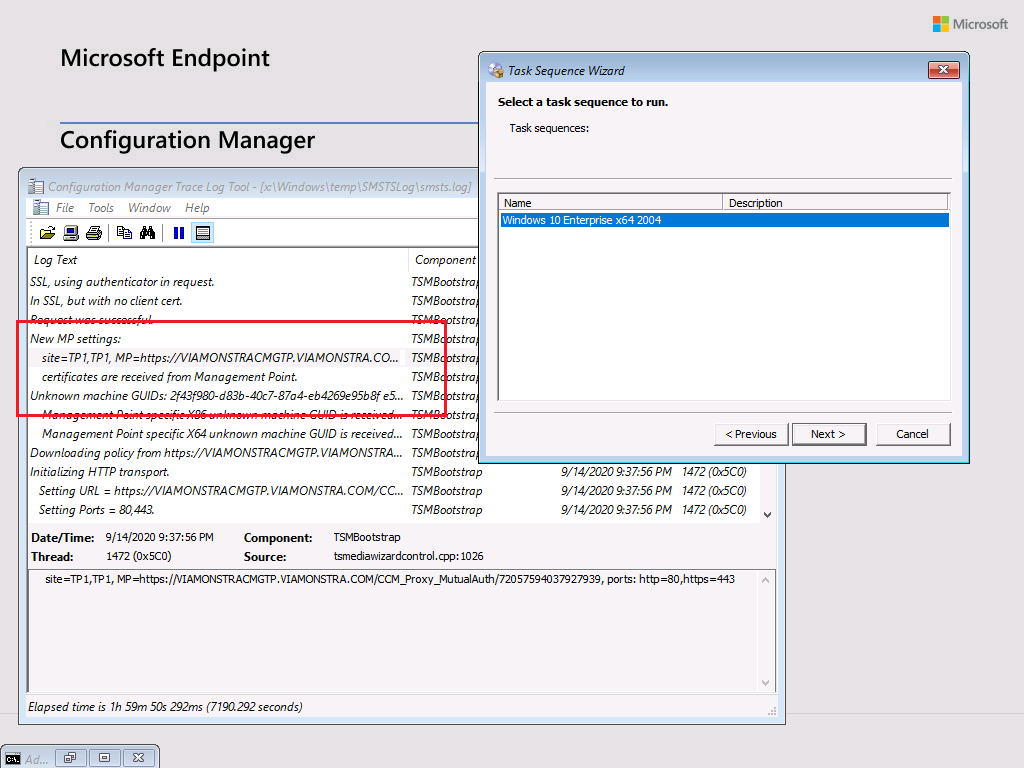
Task: Open the Tools menu
Action: coord(101,208)
